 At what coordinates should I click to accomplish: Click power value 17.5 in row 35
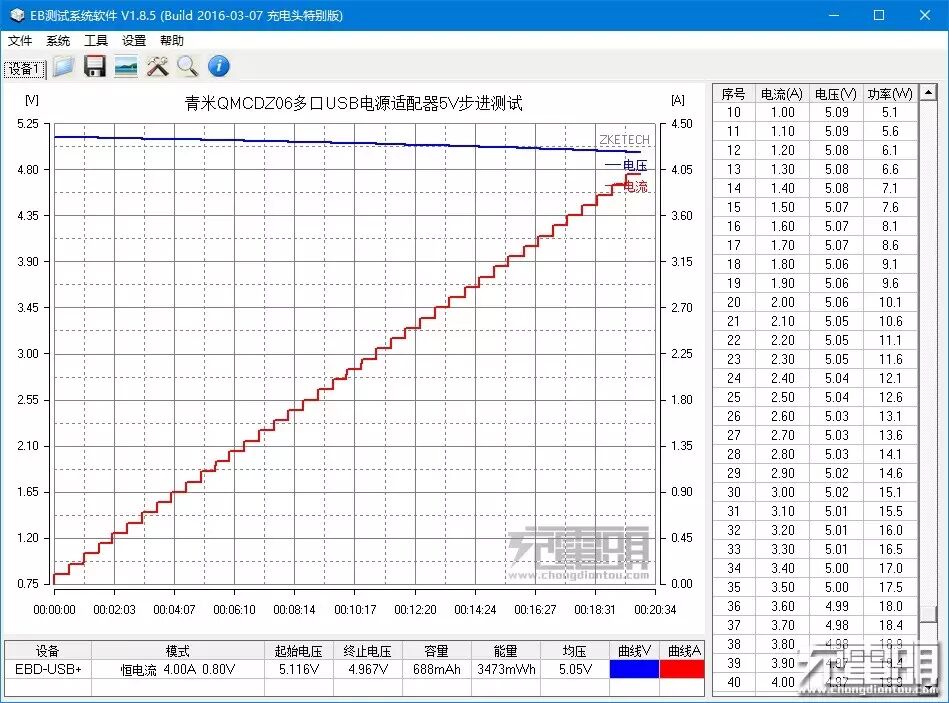click(890, 587)
